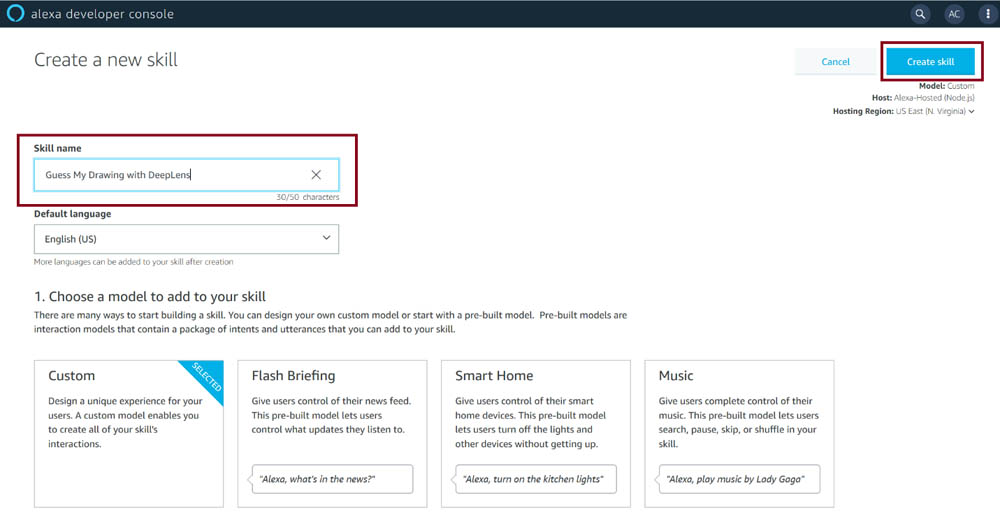Click 'More languages can be added' hint text
Screen dimensions: 1000x515
tap(133, 262)
